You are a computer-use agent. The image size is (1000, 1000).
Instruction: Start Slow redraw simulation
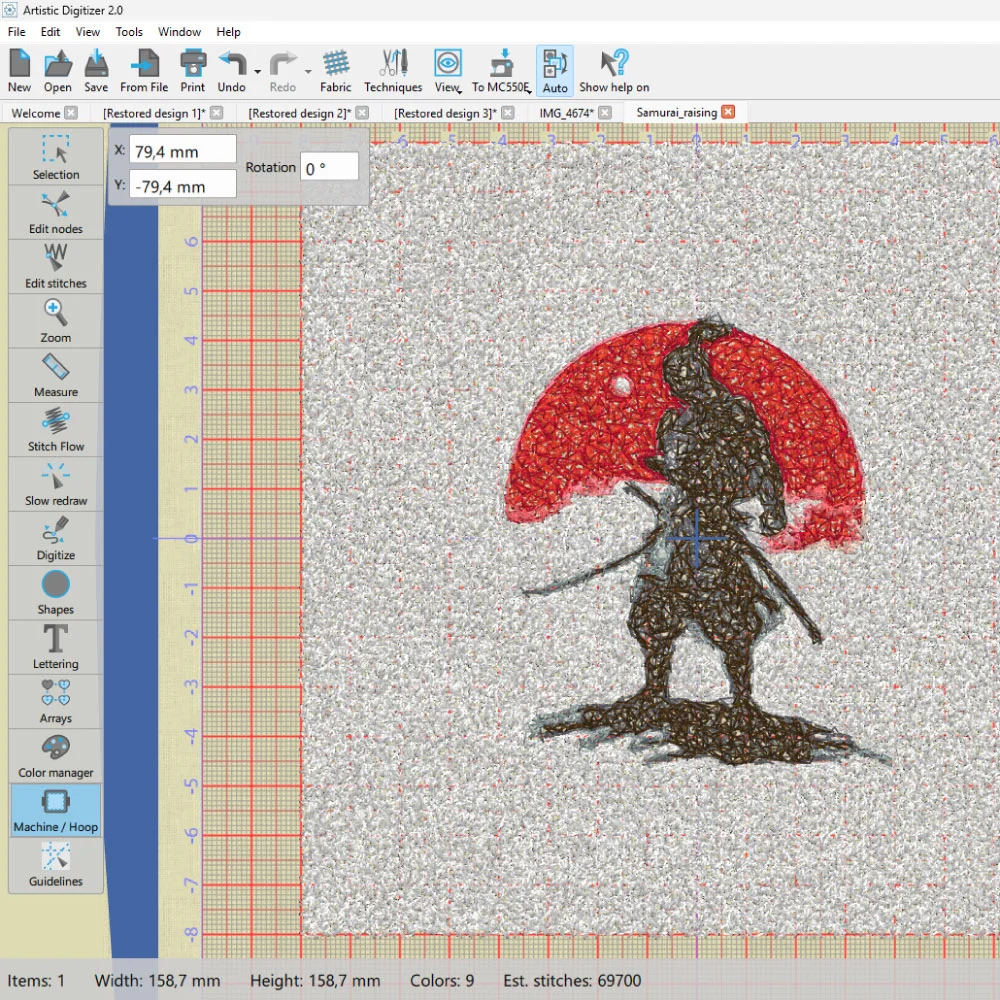[x=55, y=484]
